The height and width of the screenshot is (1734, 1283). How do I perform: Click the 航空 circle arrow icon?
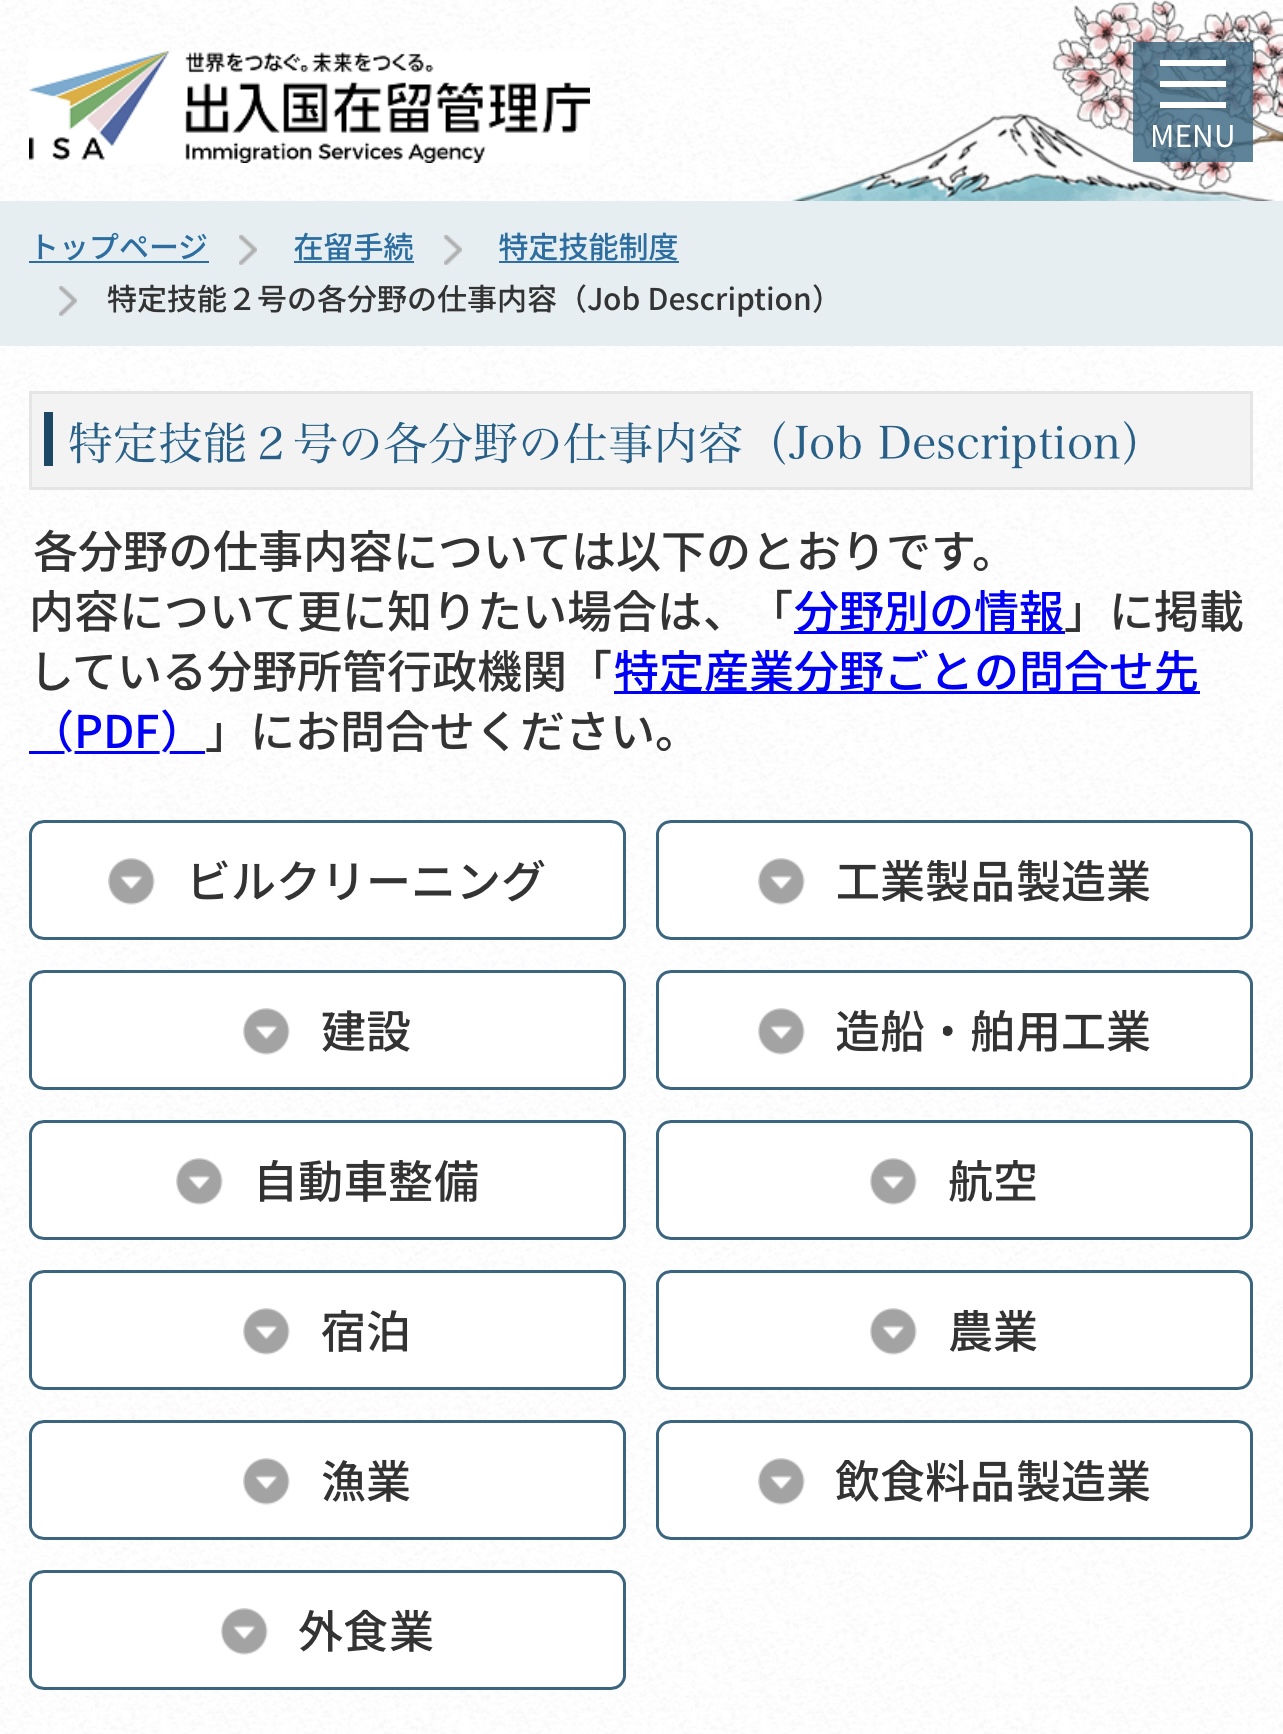click(893, 1181)
